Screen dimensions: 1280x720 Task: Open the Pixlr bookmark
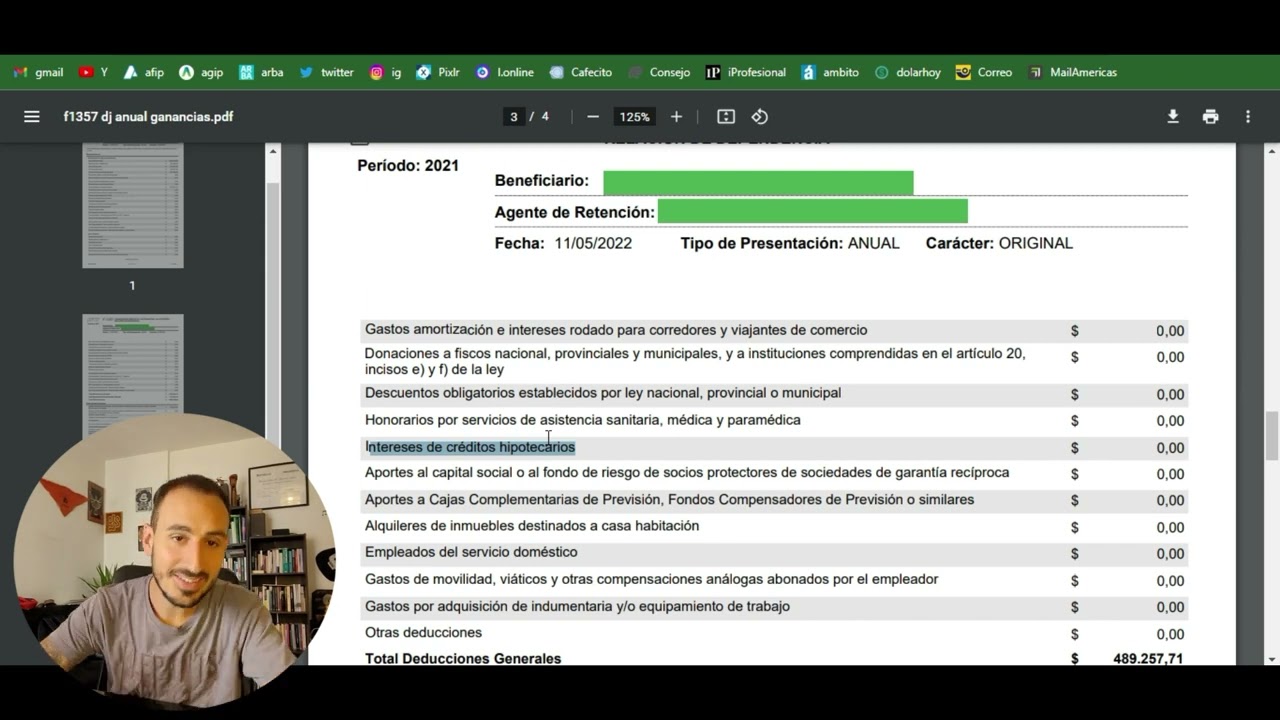438,72
